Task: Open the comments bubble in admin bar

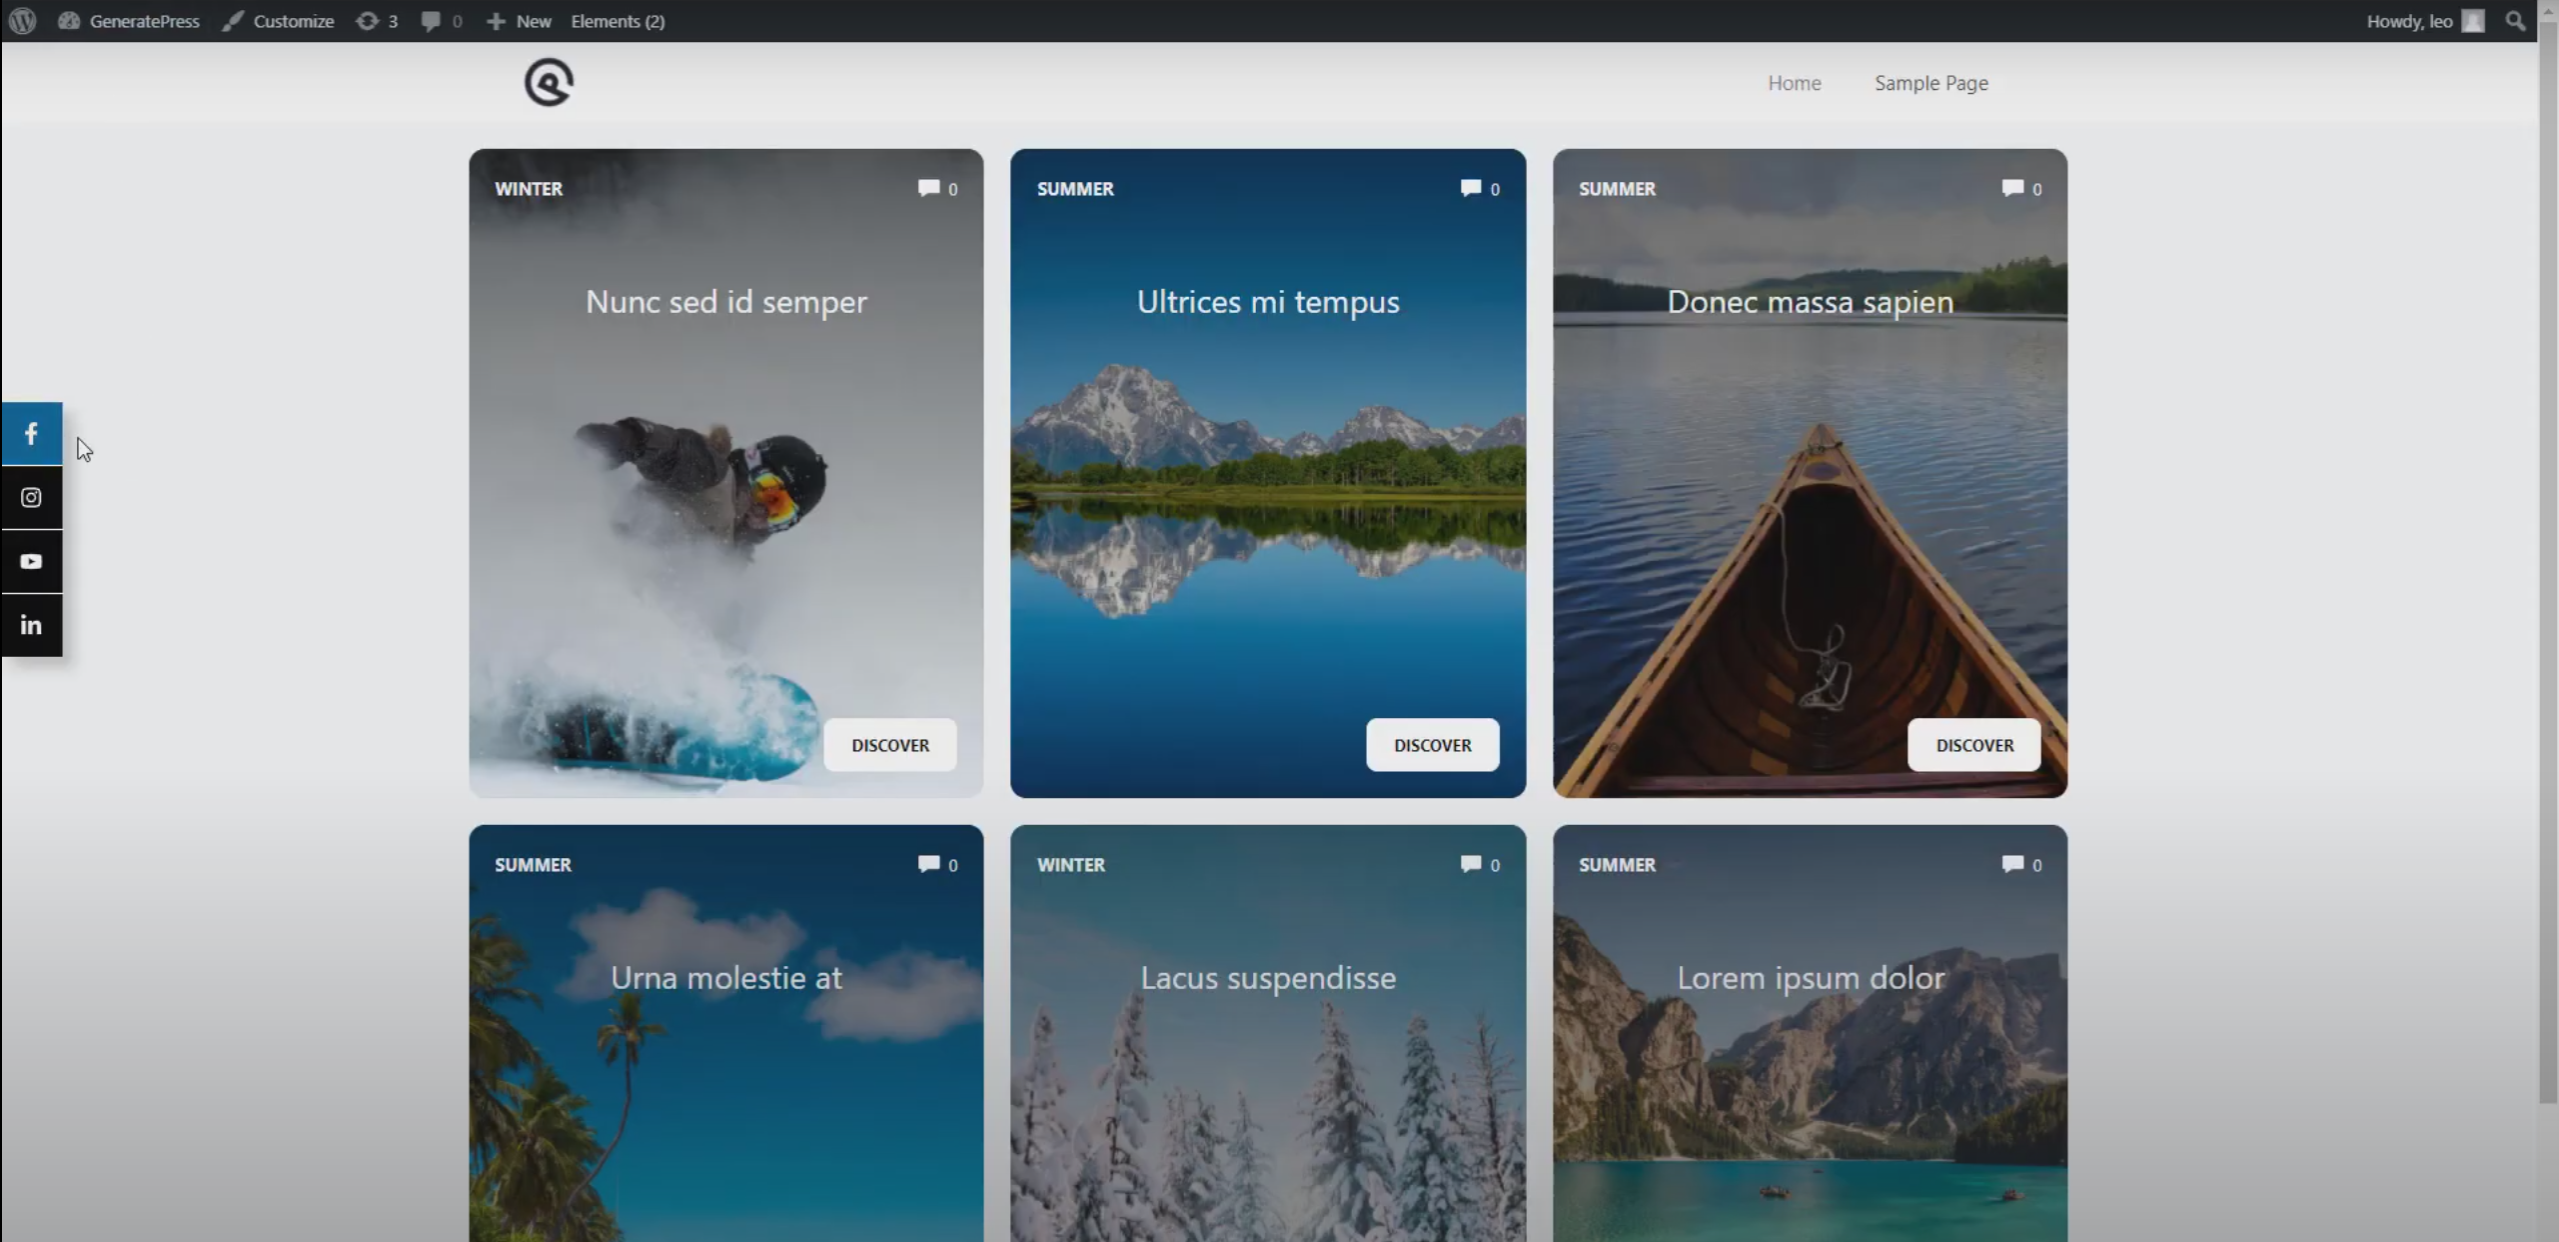Action: click(441, 21)
